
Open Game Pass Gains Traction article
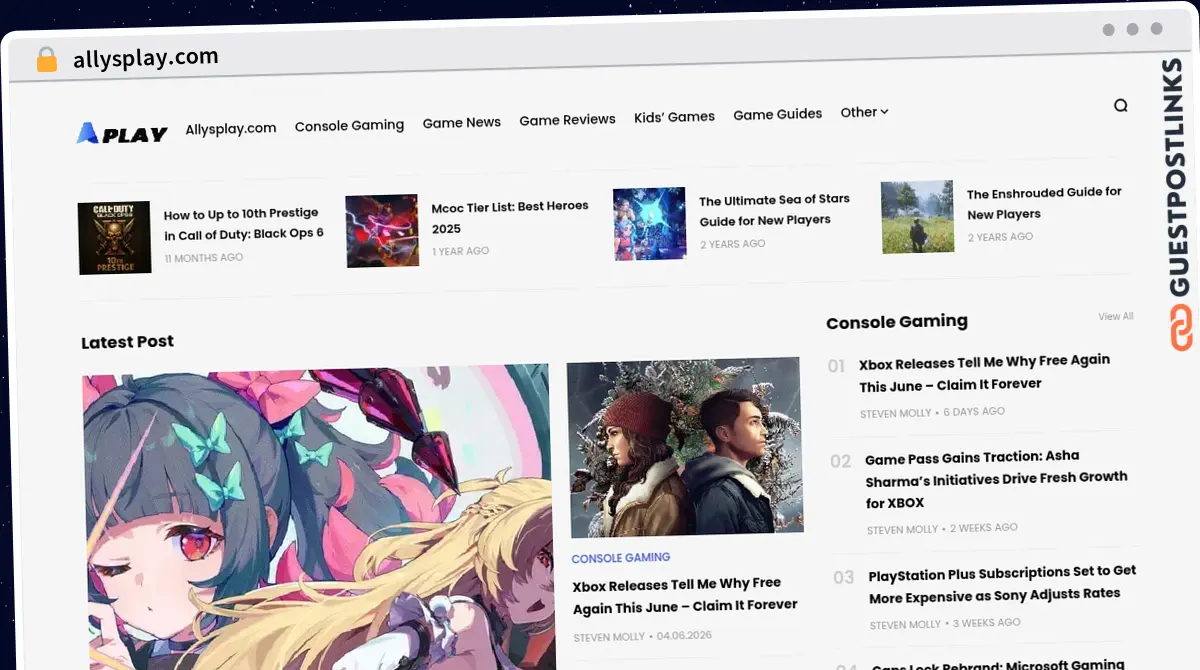tap(996, 479)
